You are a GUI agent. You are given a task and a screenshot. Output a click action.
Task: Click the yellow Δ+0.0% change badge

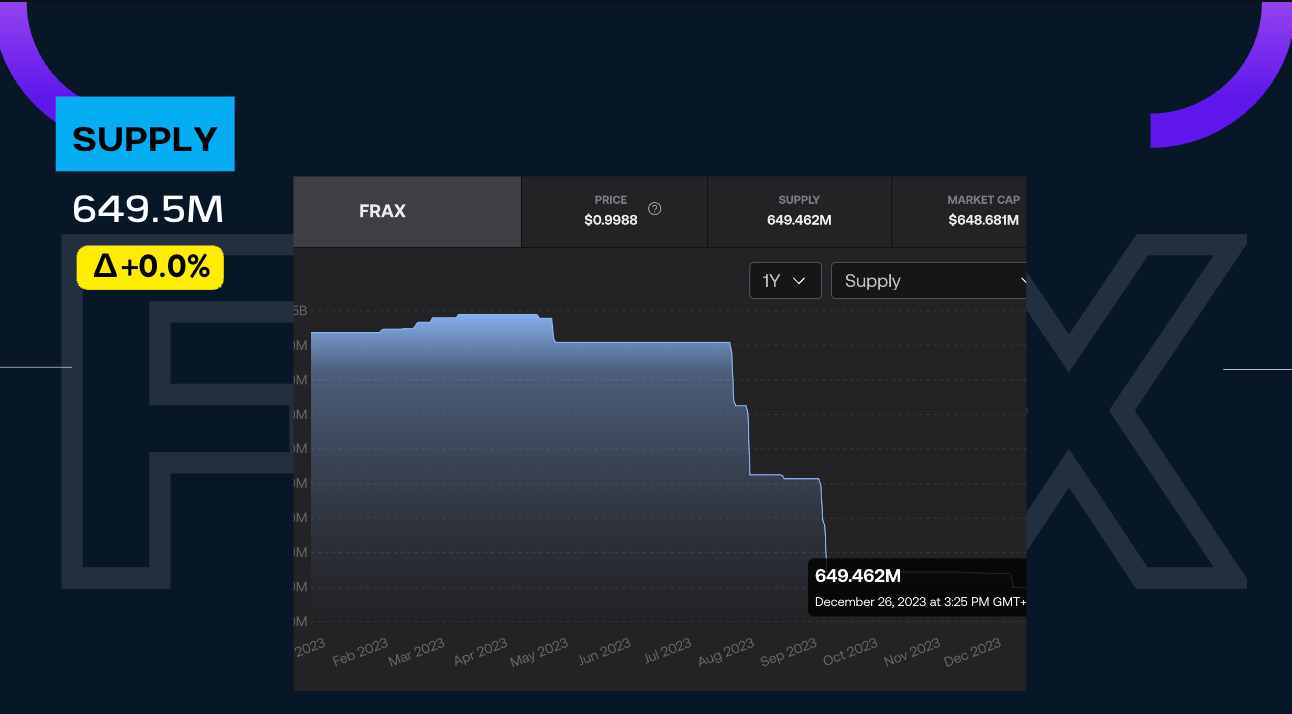150,267
